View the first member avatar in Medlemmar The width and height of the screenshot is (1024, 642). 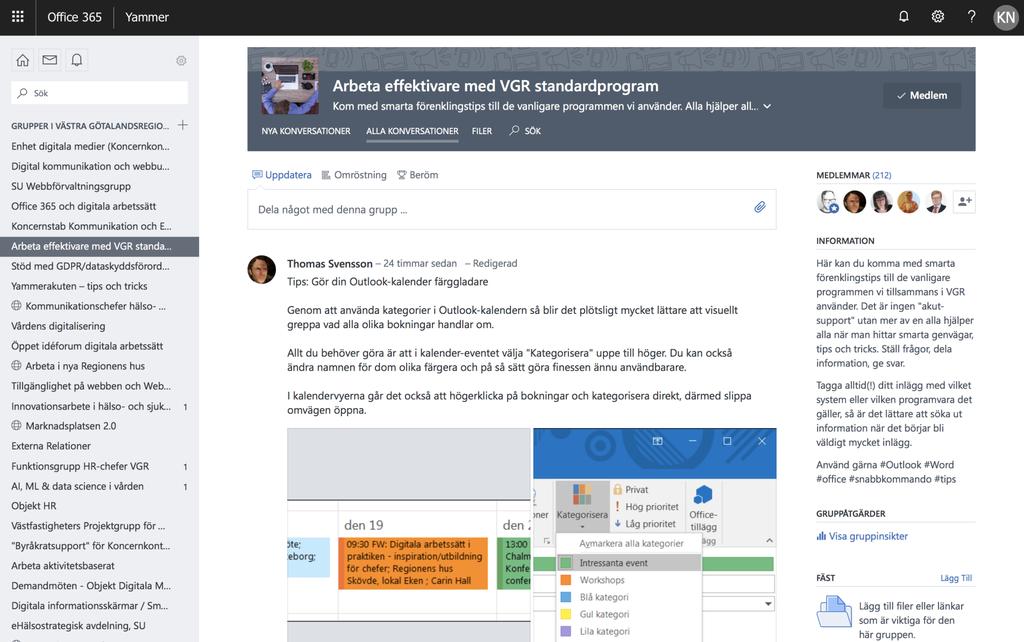[x=827, y=202]
